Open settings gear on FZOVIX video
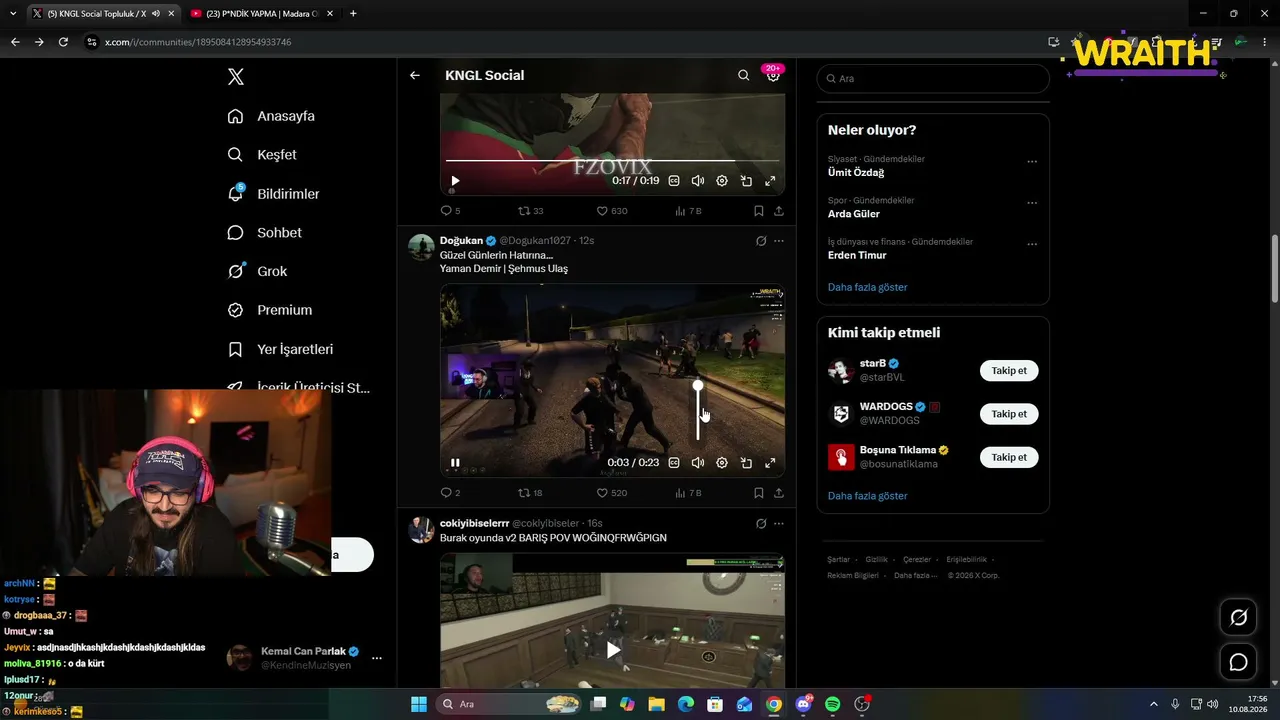The height and width of the screenshot is (720, 1280). pos(722,181)
